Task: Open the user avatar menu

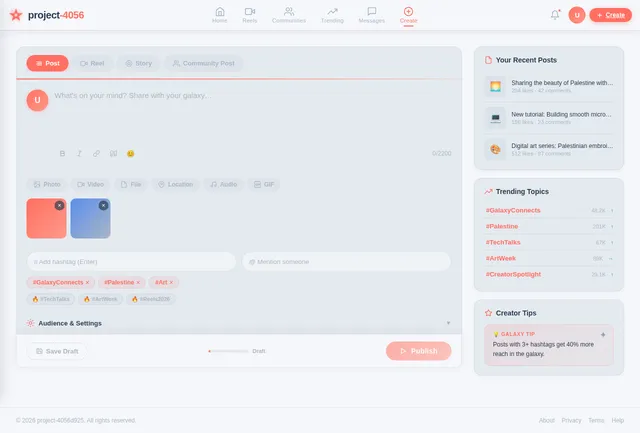Action: click(576, 14)
